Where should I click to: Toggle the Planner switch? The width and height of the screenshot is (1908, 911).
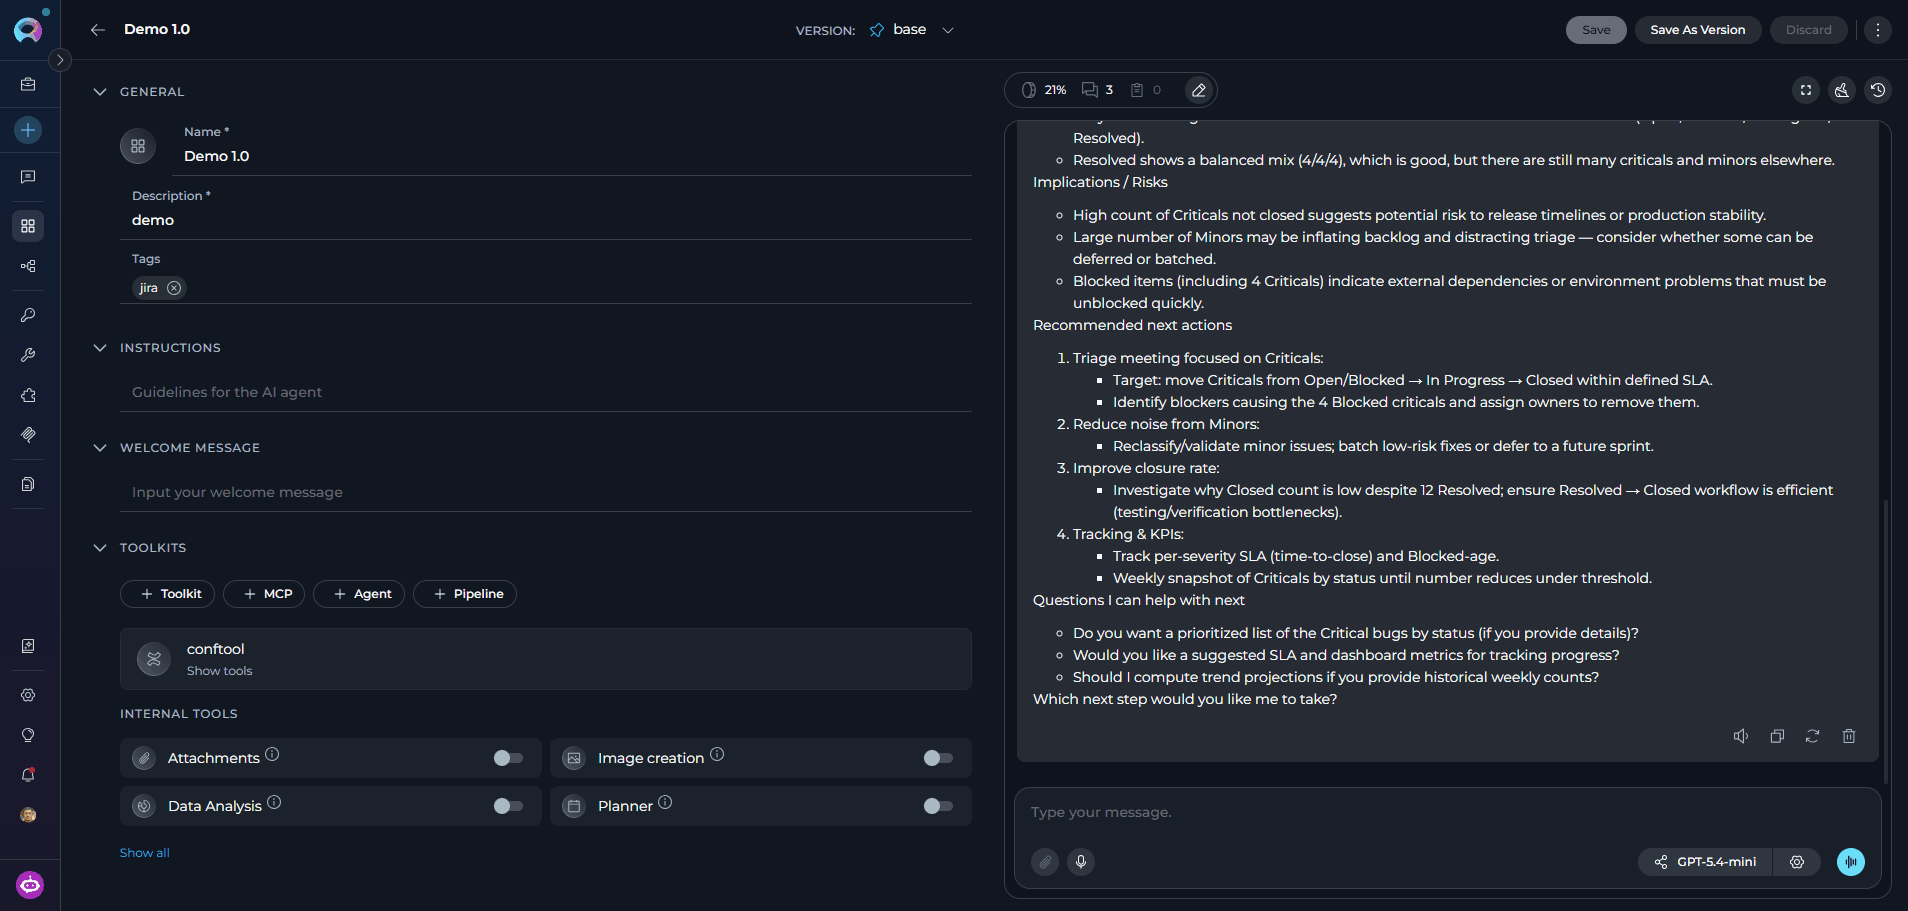click(938, 806)
